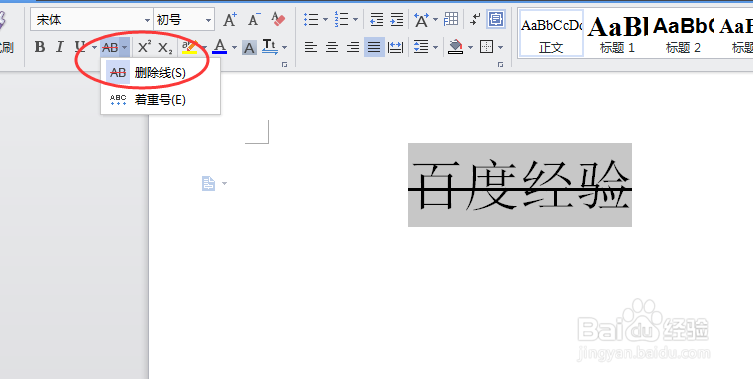Apply 正文 style

click(x=551, y=34)
